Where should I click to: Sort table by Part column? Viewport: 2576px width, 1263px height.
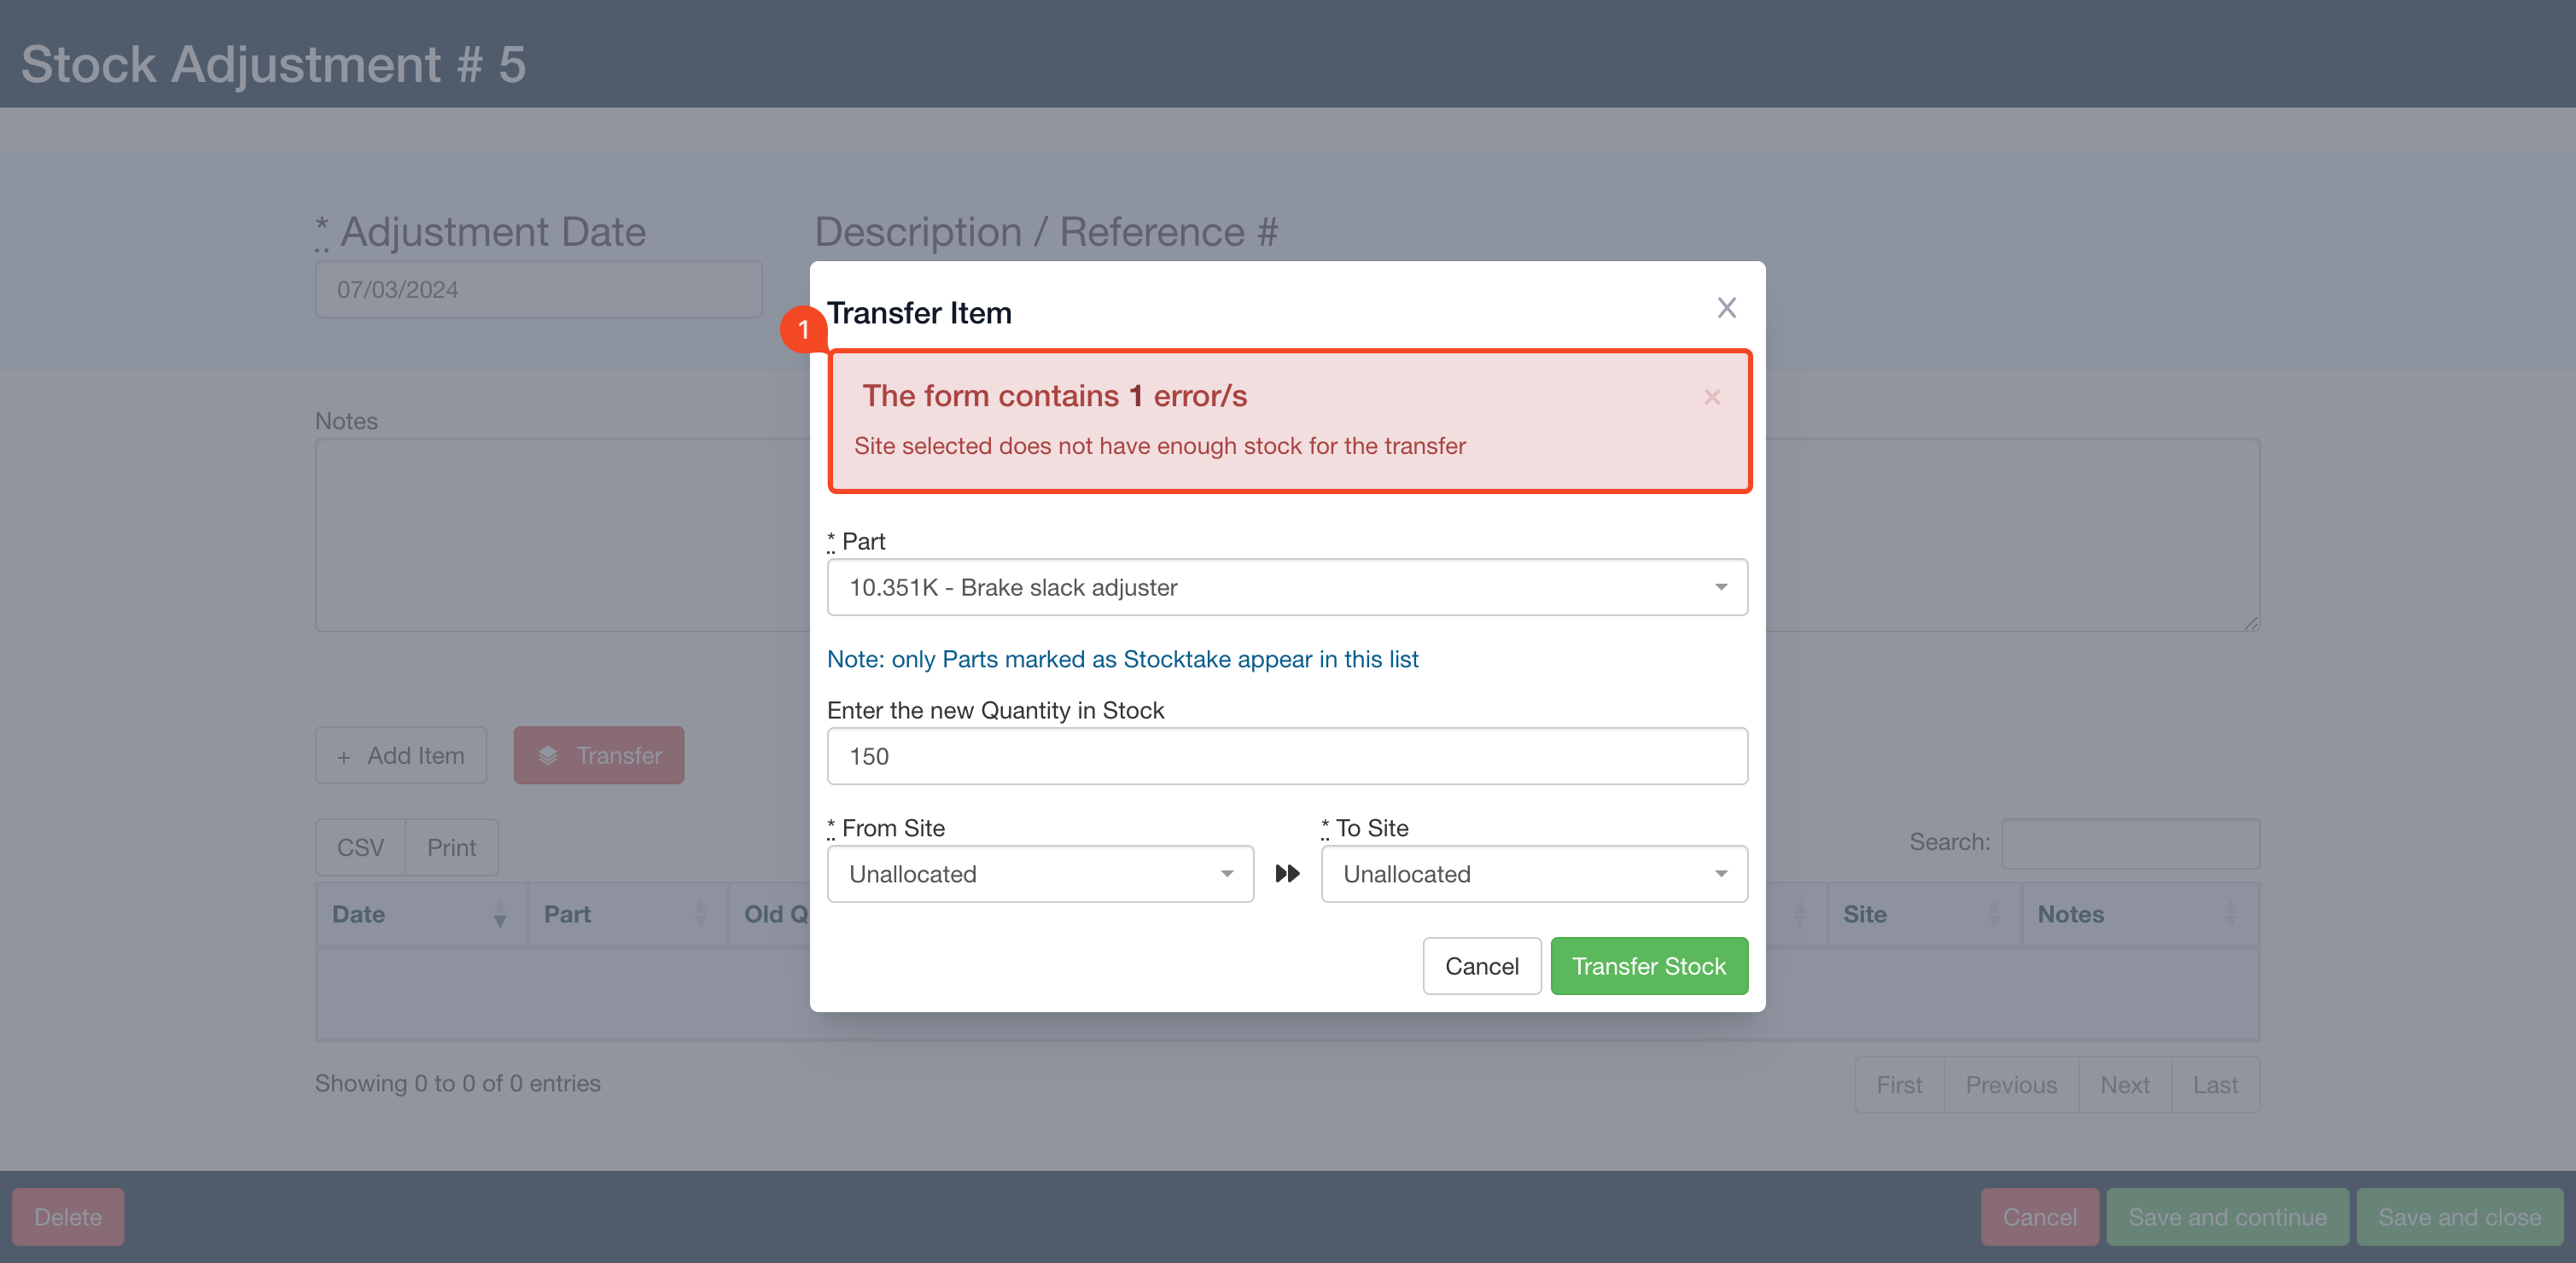point(625,914)
